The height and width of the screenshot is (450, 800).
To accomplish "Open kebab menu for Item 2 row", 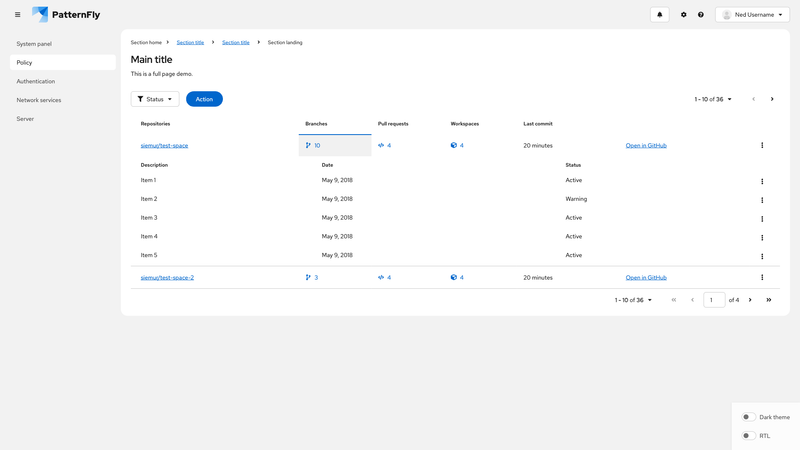I will (x=762, y=200).
